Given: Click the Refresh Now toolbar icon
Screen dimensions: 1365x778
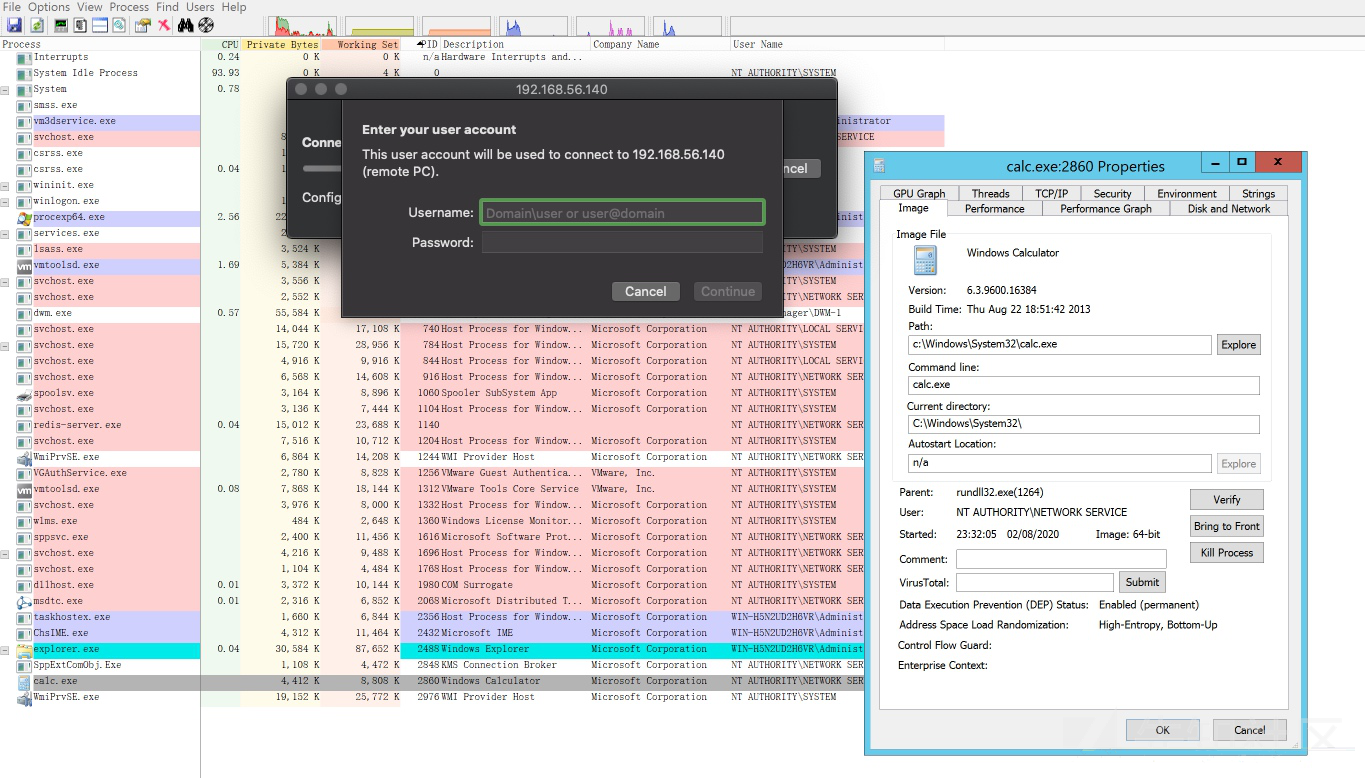Looking at the screenshot, I should click(37, 24).
